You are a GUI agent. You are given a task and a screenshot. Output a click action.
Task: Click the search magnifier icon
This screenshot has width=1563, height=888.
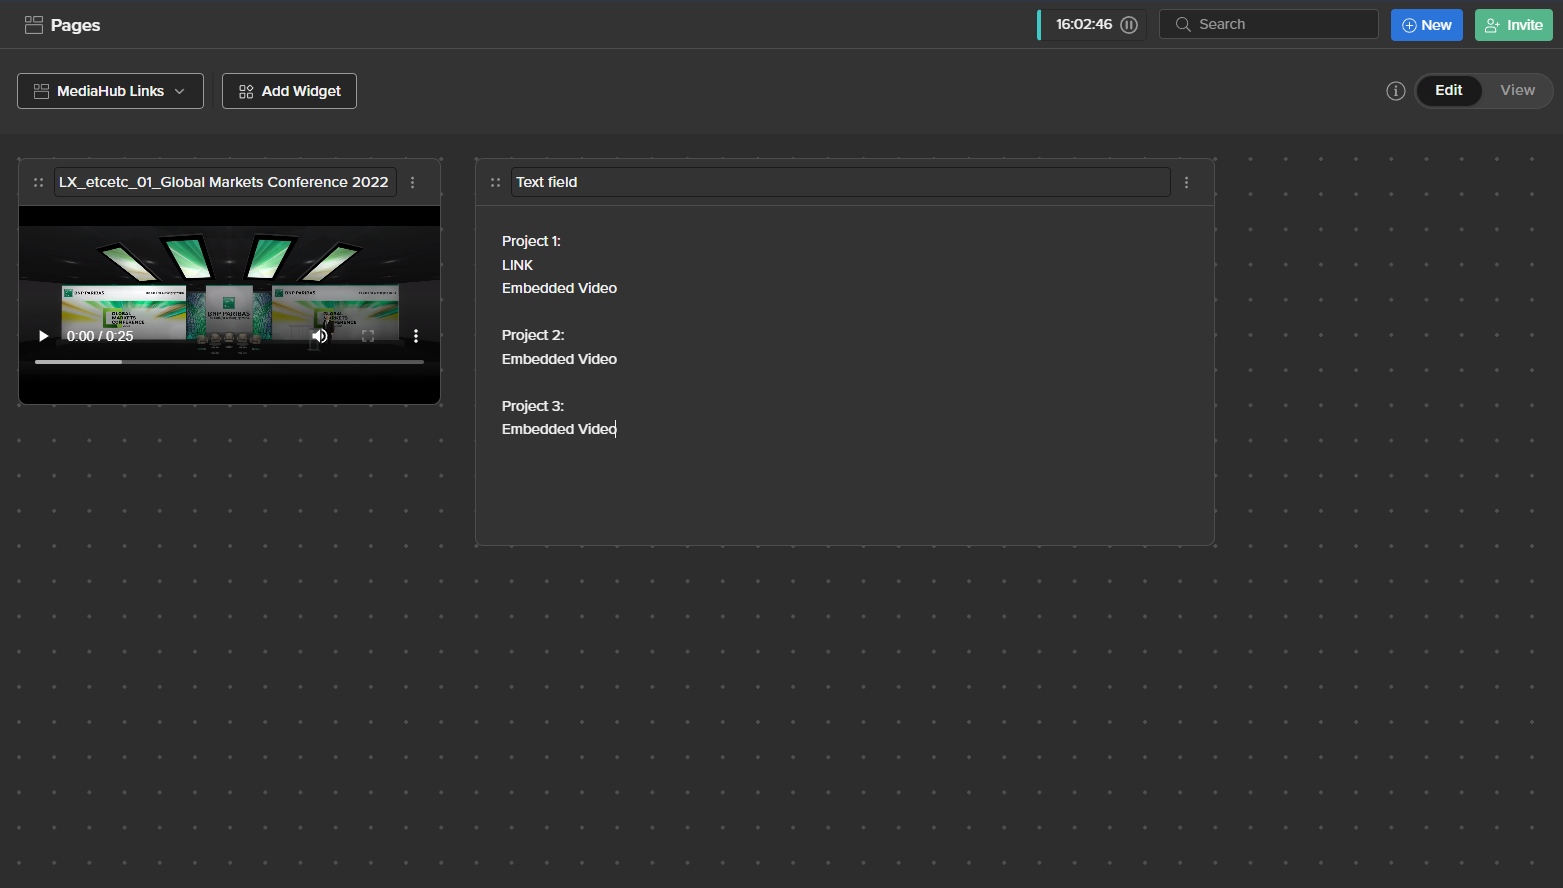pyautogui.click(x=1183, y=25)
